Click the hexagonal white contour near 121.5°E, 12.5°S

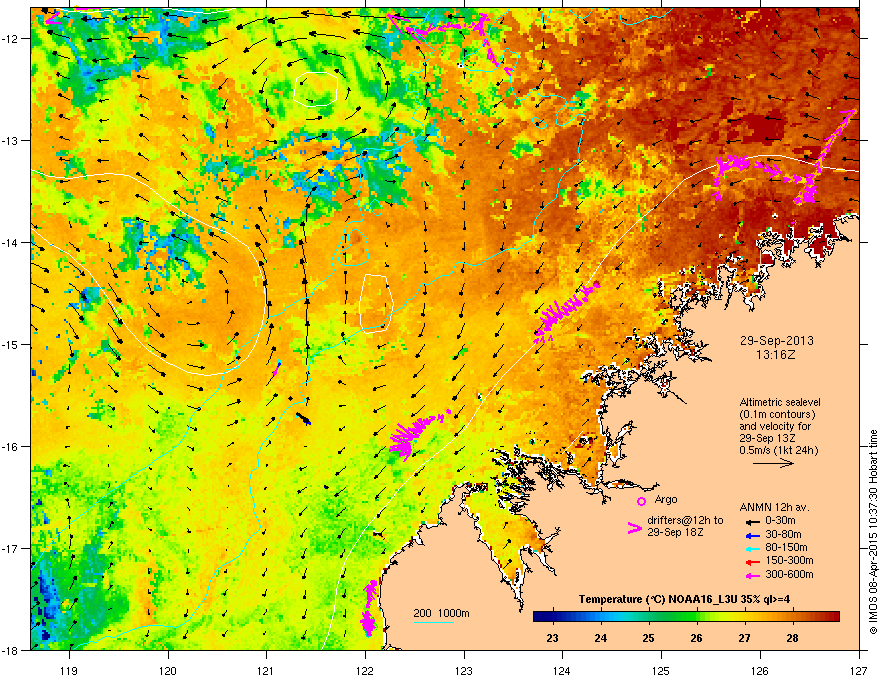pyautogui.click(x=315, y=89)
